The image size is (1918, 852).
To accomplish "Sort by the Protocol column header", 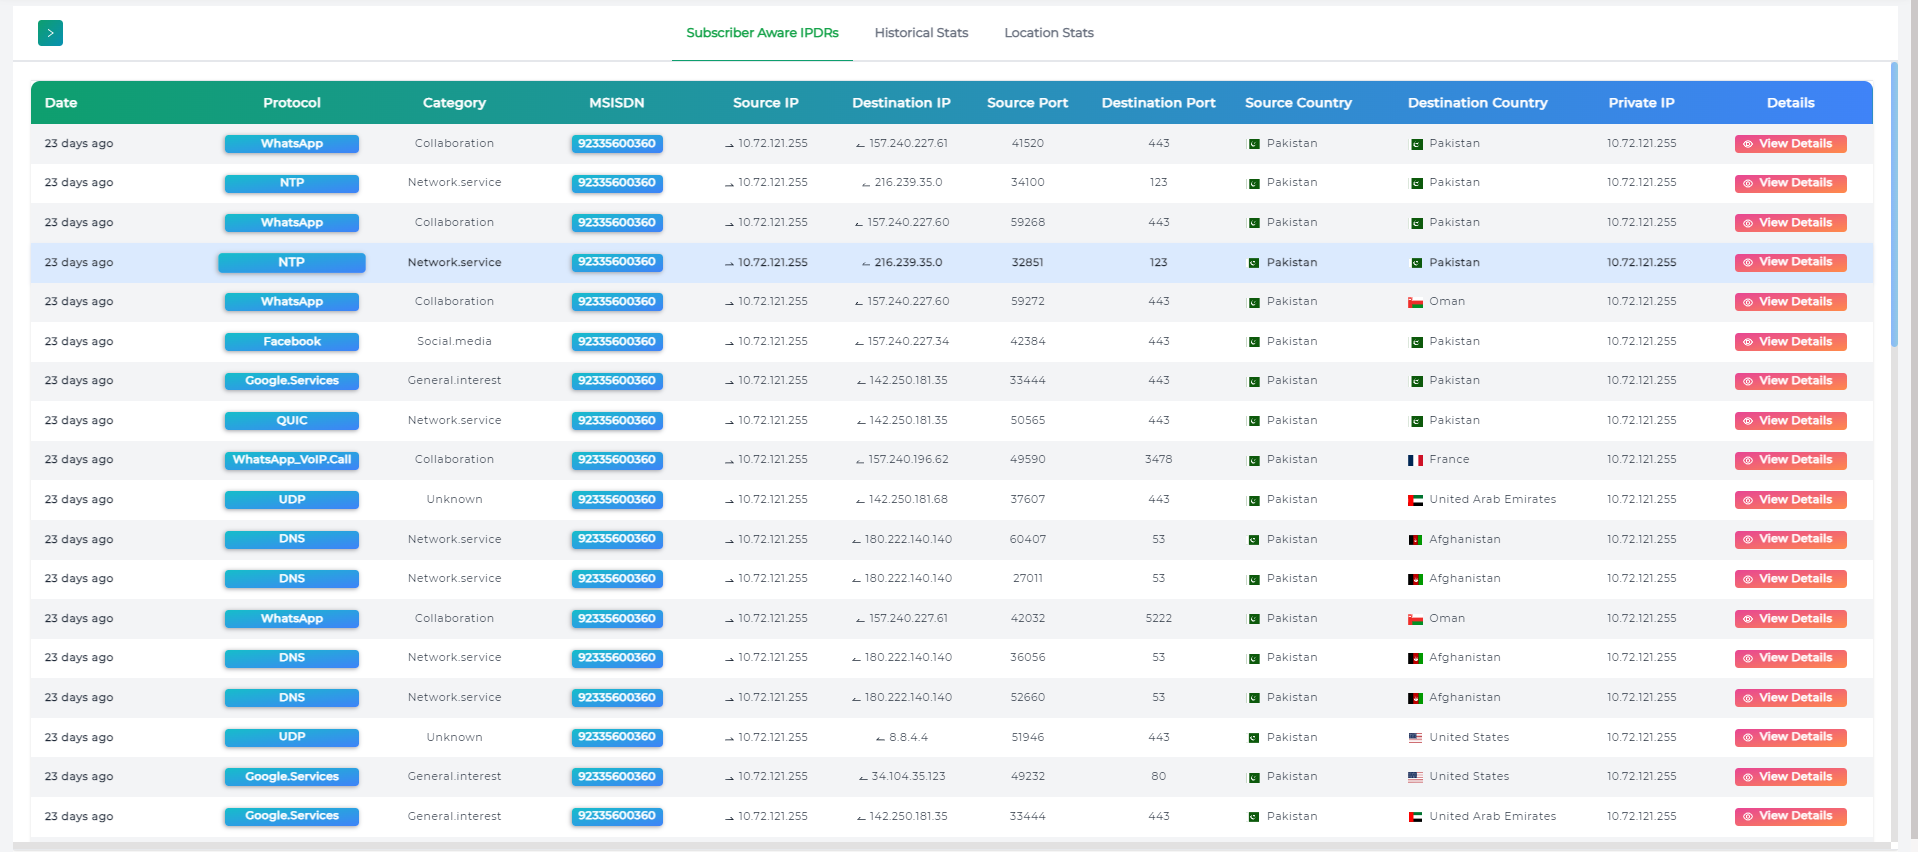I will point(291,103).
